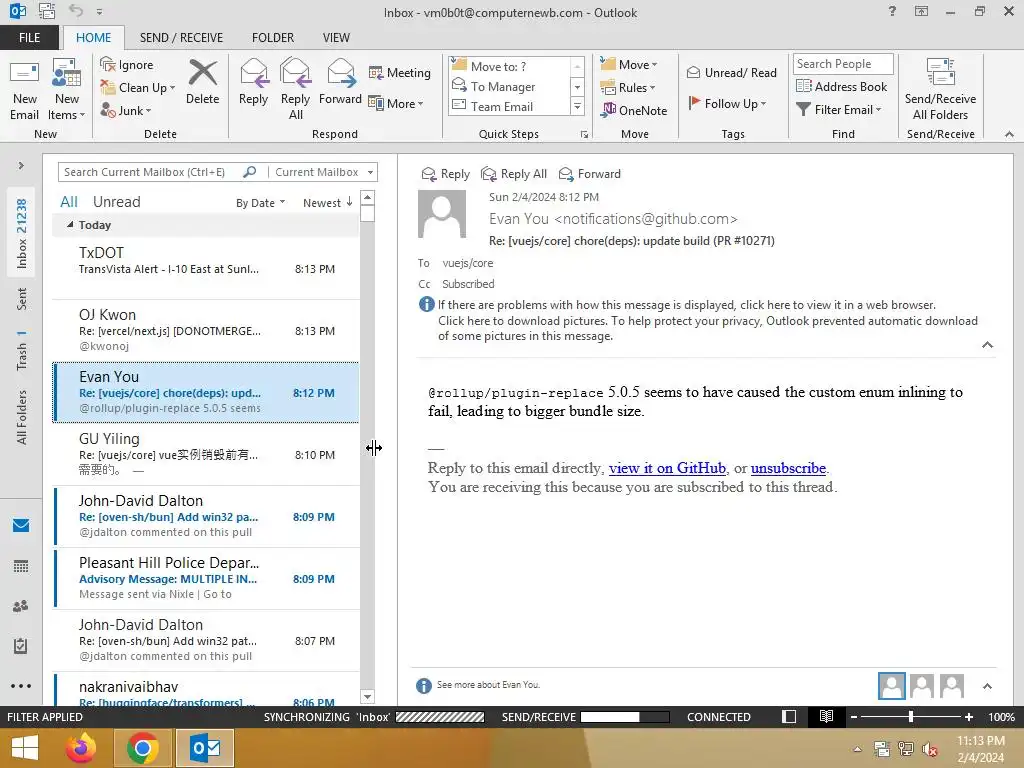Viewport: 1024px width, 768px height.
Task: Switch to the VIEW tab
Action: [336, 37]
